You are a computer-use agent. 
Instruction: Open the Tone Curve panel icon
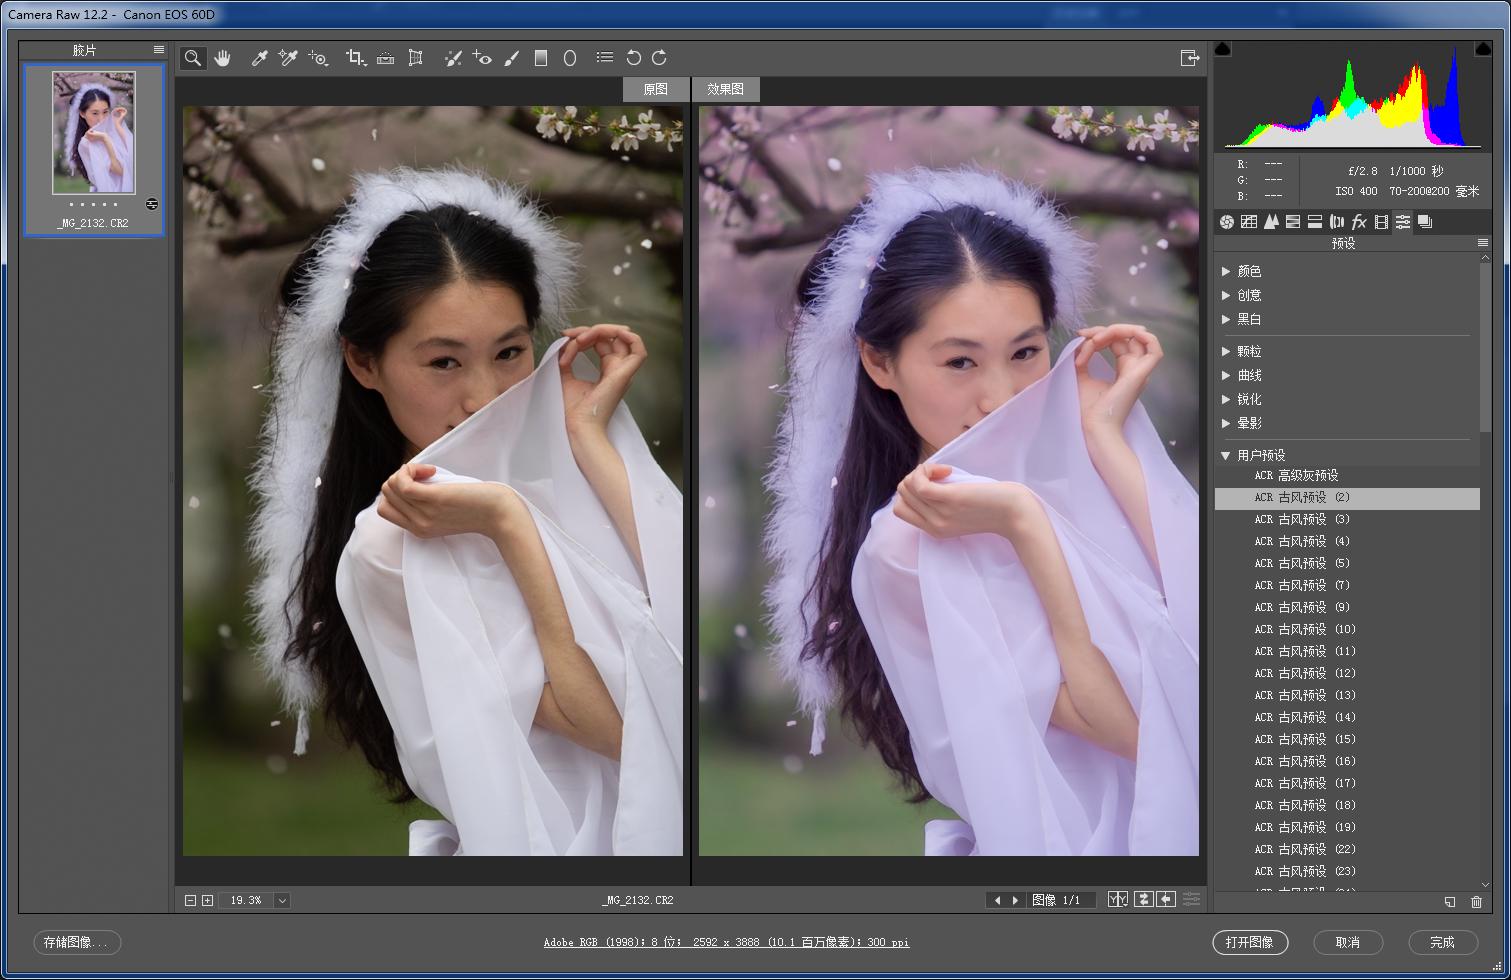pos(1249,222)
